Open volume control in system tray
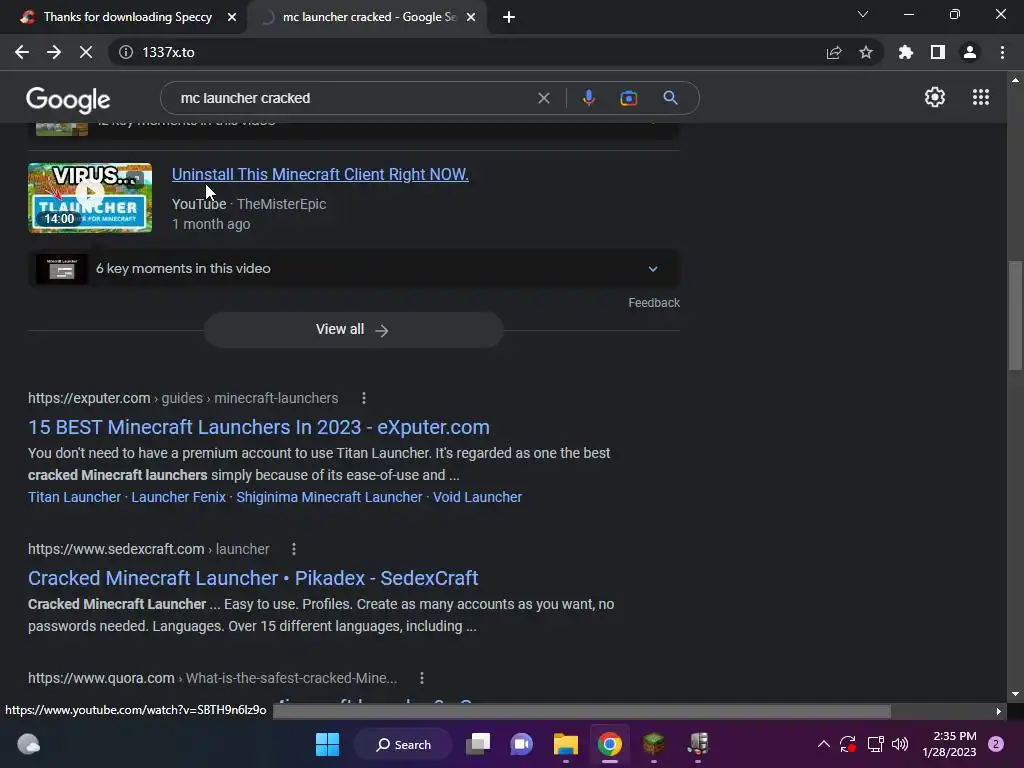 pos(900,744)
